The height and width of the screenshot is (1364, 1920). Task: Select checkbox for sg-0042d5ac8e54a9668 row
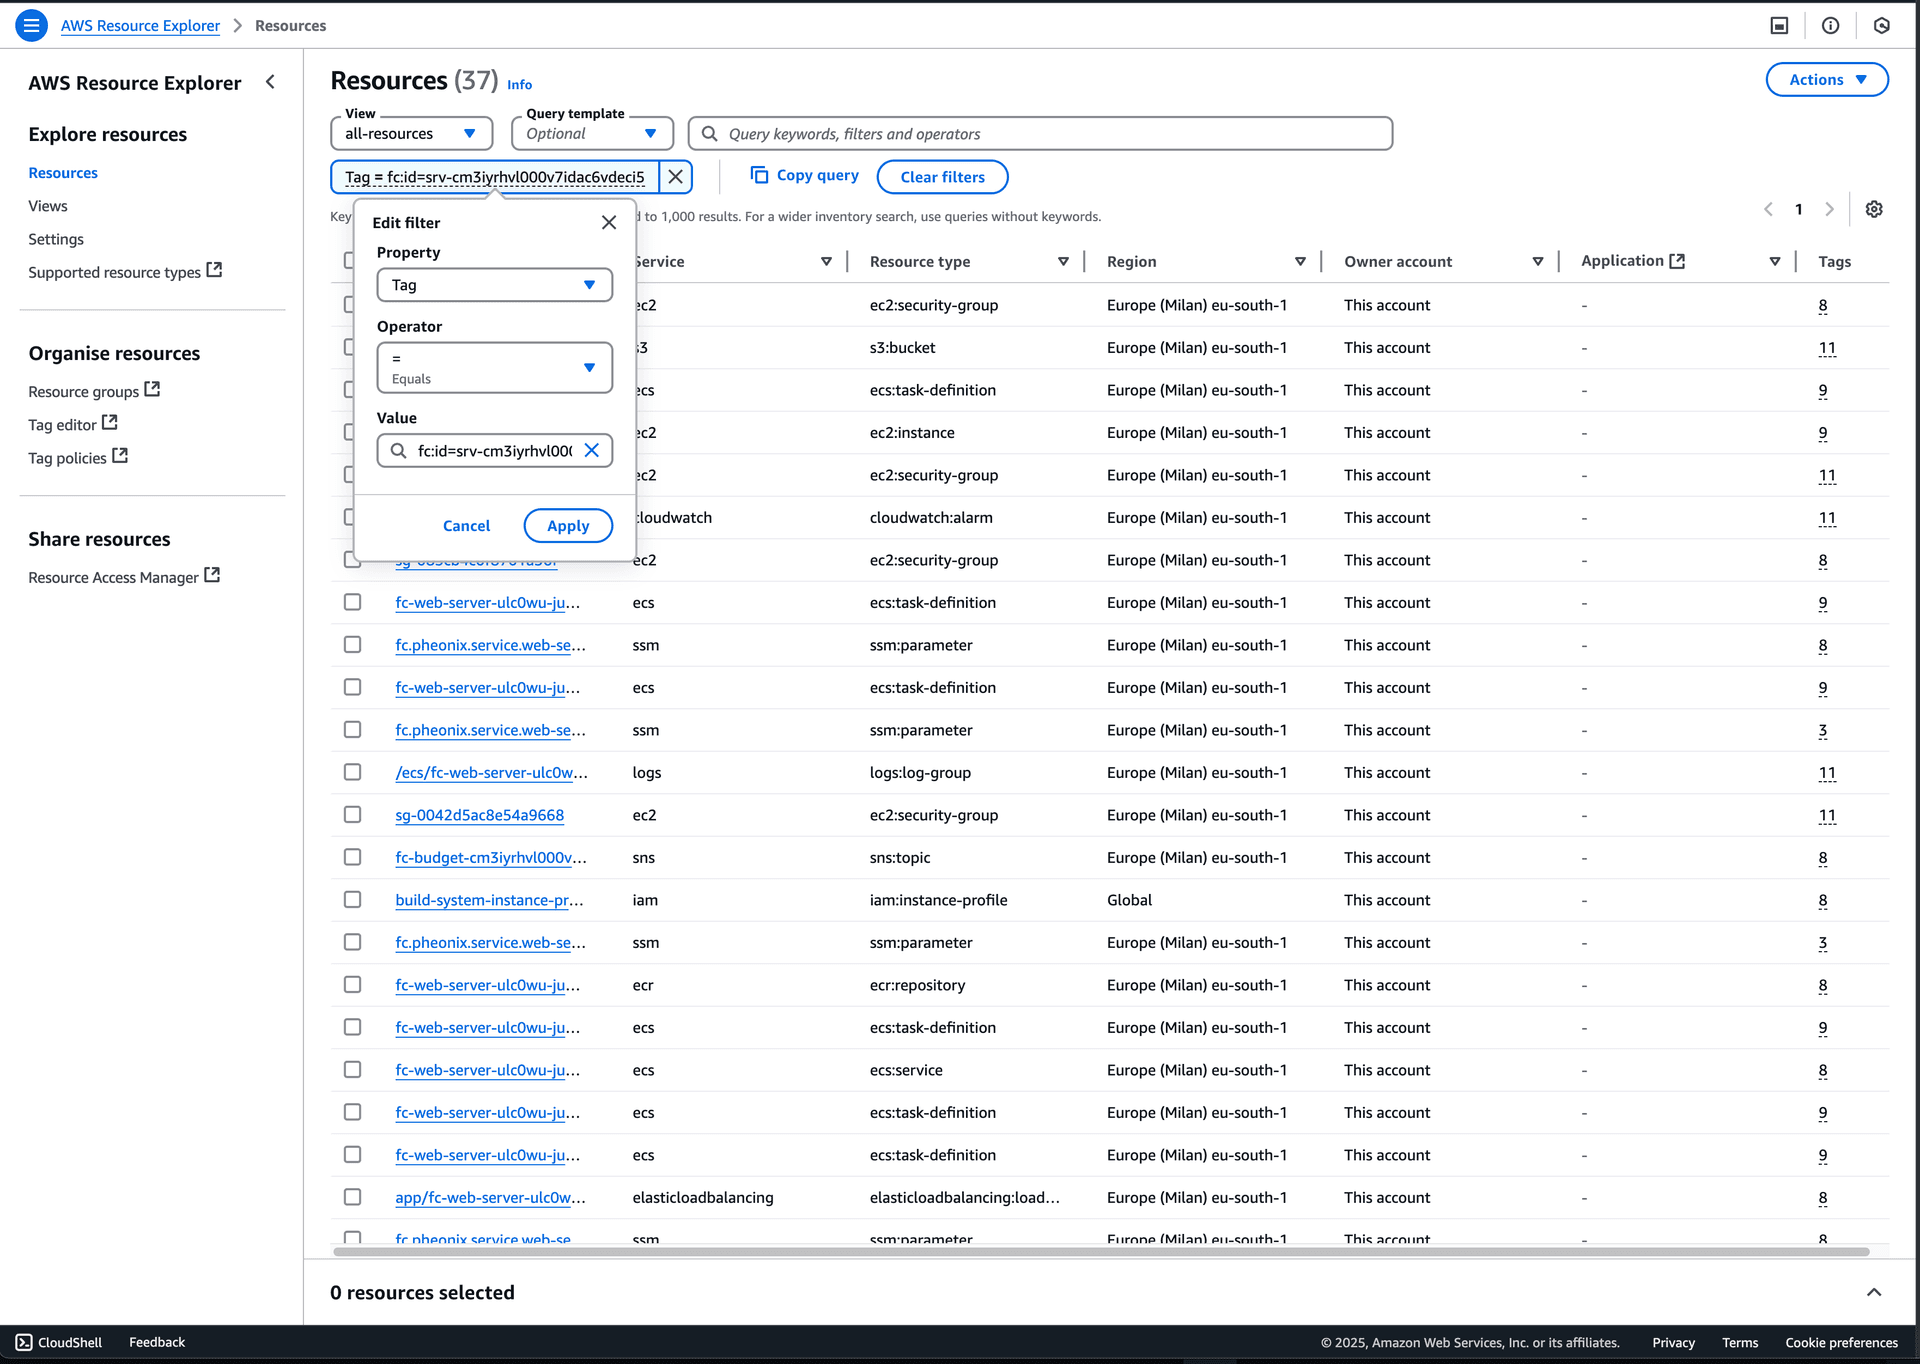[x=352, y=814]
